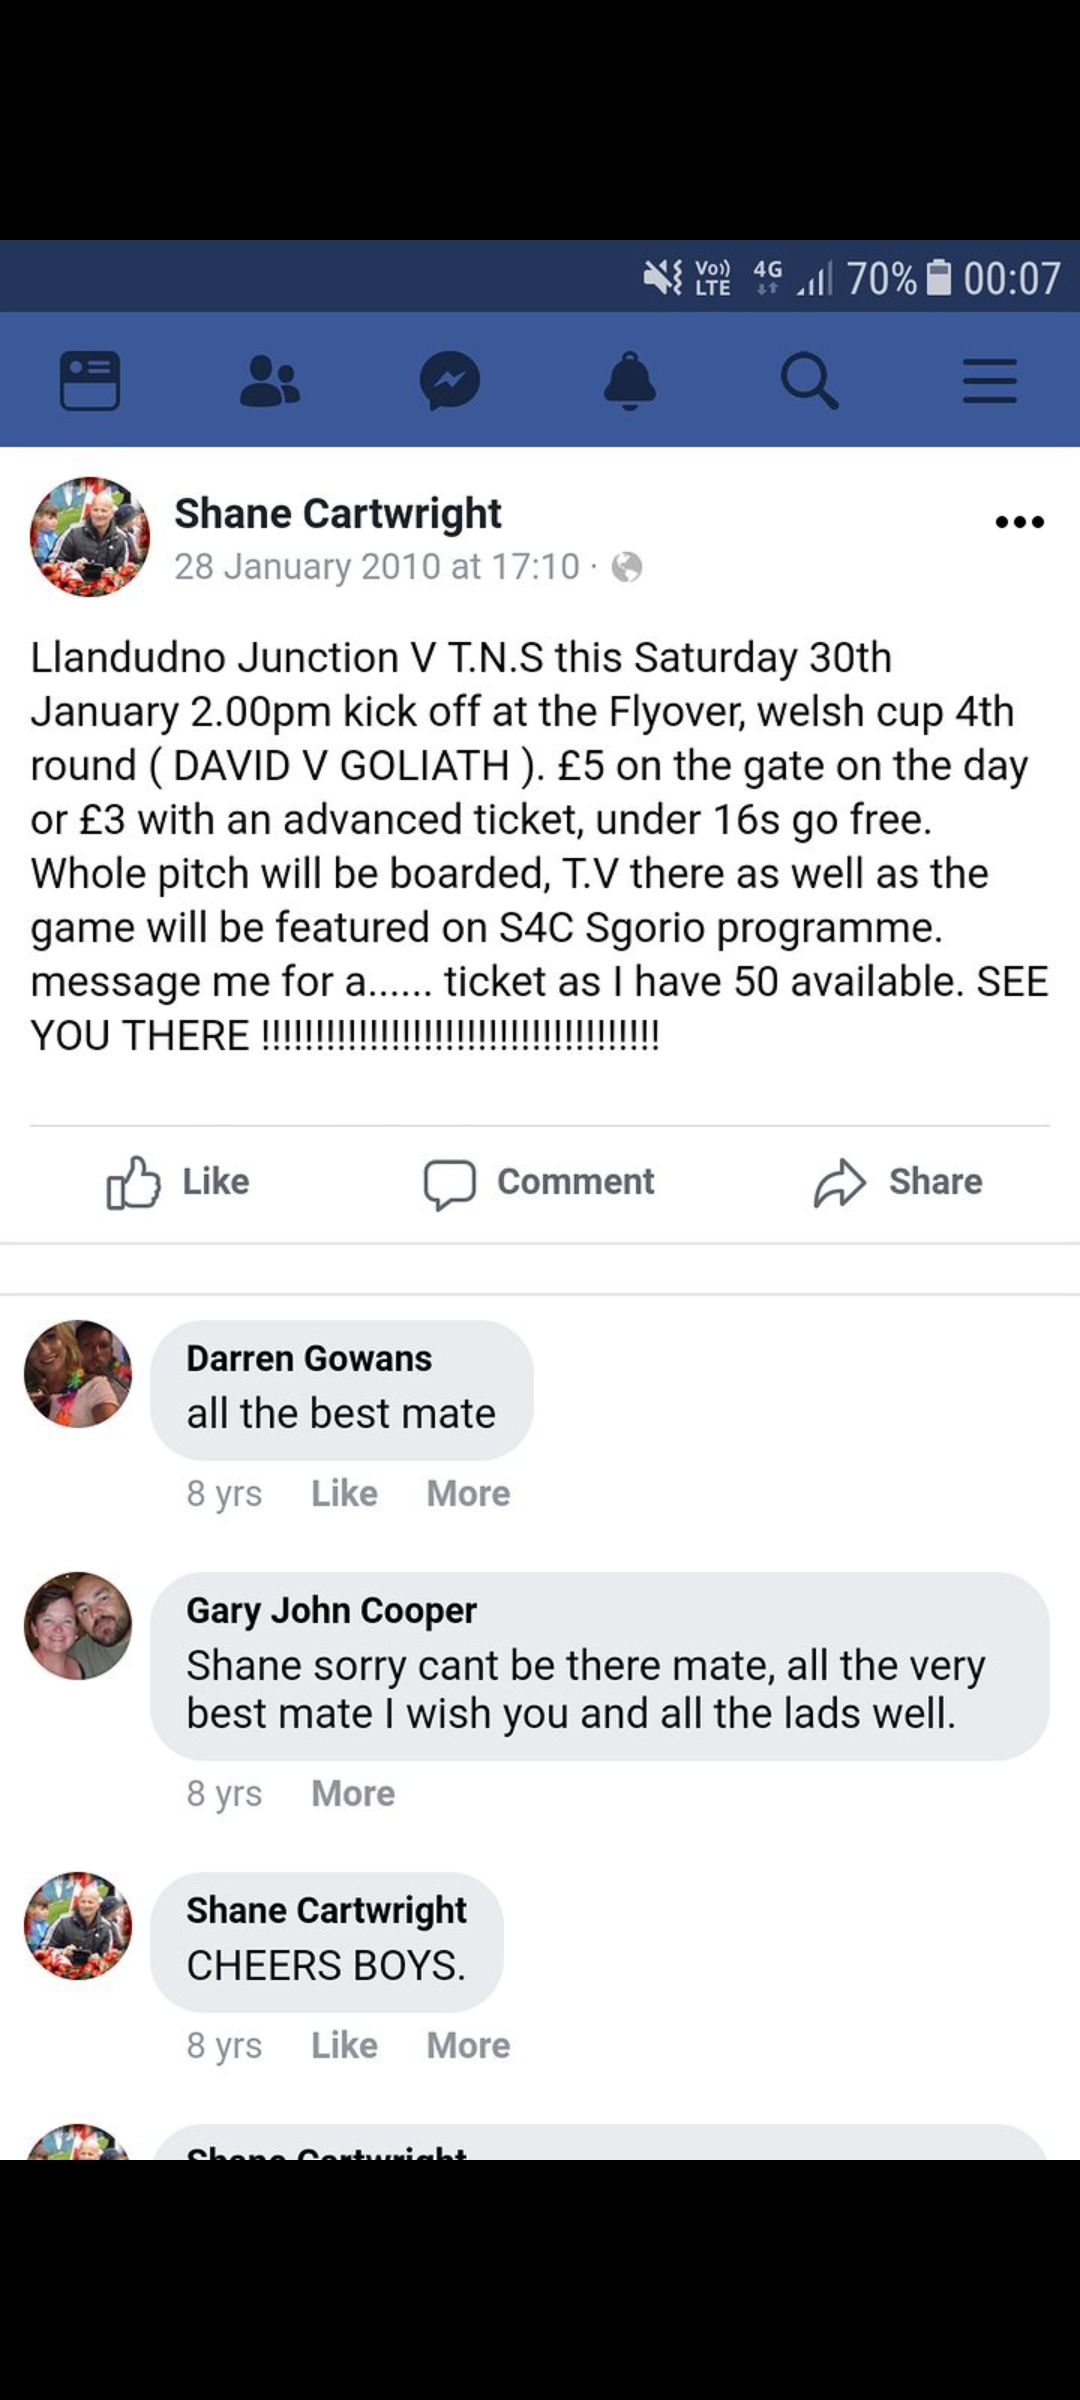Open the notifications bell
The image size is (1080, 2400).
coord(630,380)
